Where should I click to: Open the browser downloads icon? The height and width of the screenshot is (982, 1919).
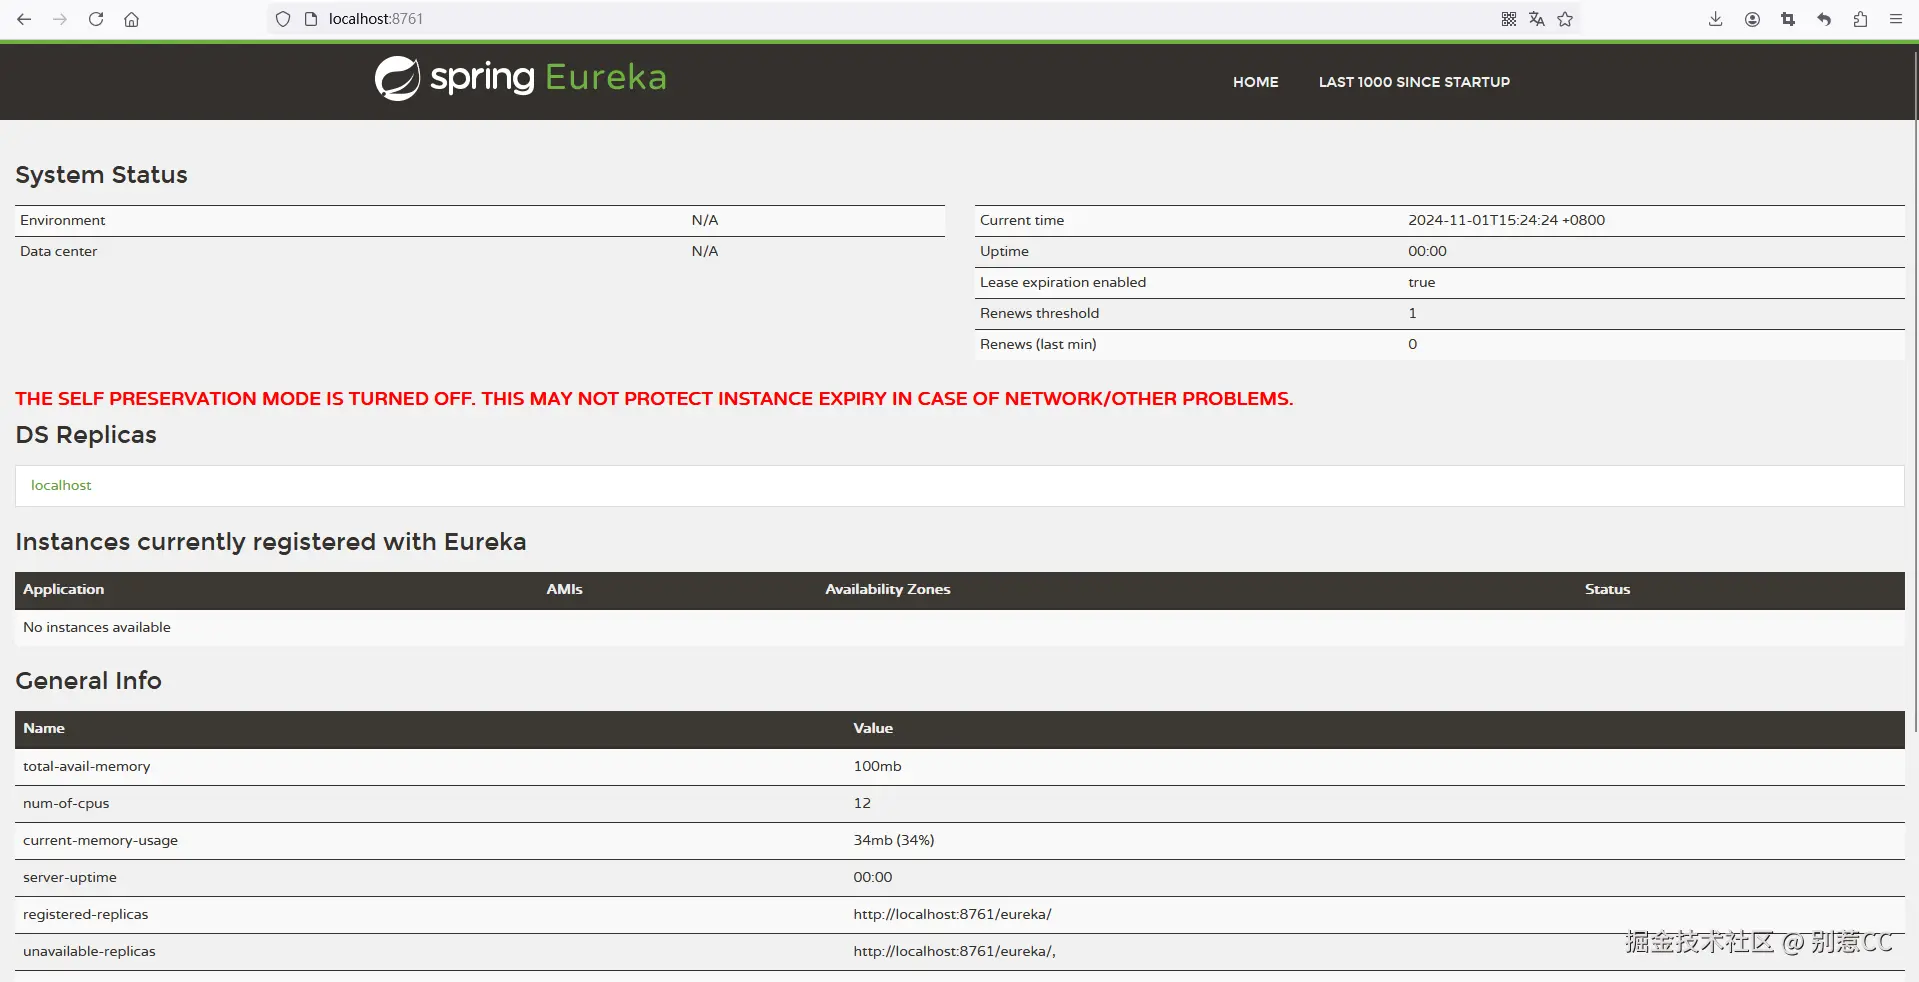1715,19
